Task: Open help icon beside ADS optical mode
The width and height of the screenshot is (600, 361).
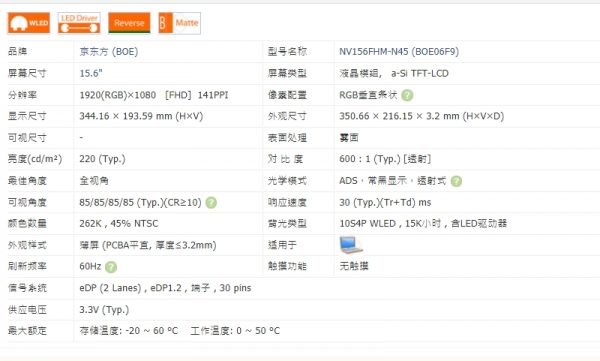Action: (456, 181)
